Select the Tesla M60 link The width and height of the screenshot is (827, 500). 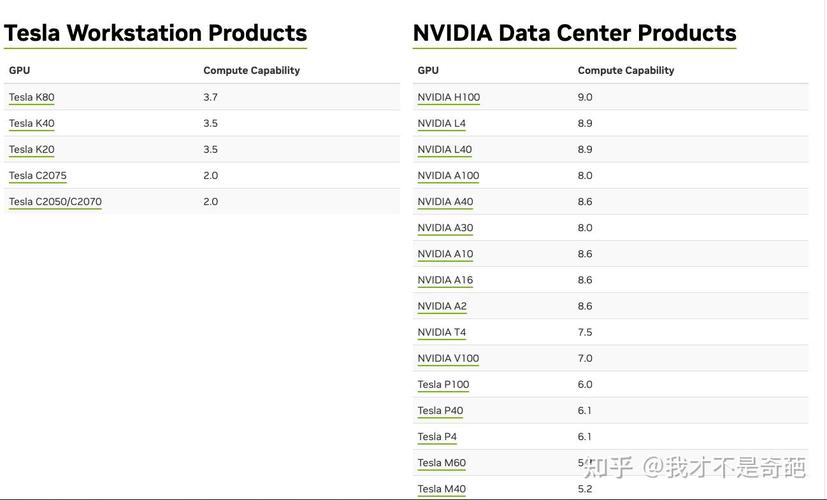pos(441,463)
